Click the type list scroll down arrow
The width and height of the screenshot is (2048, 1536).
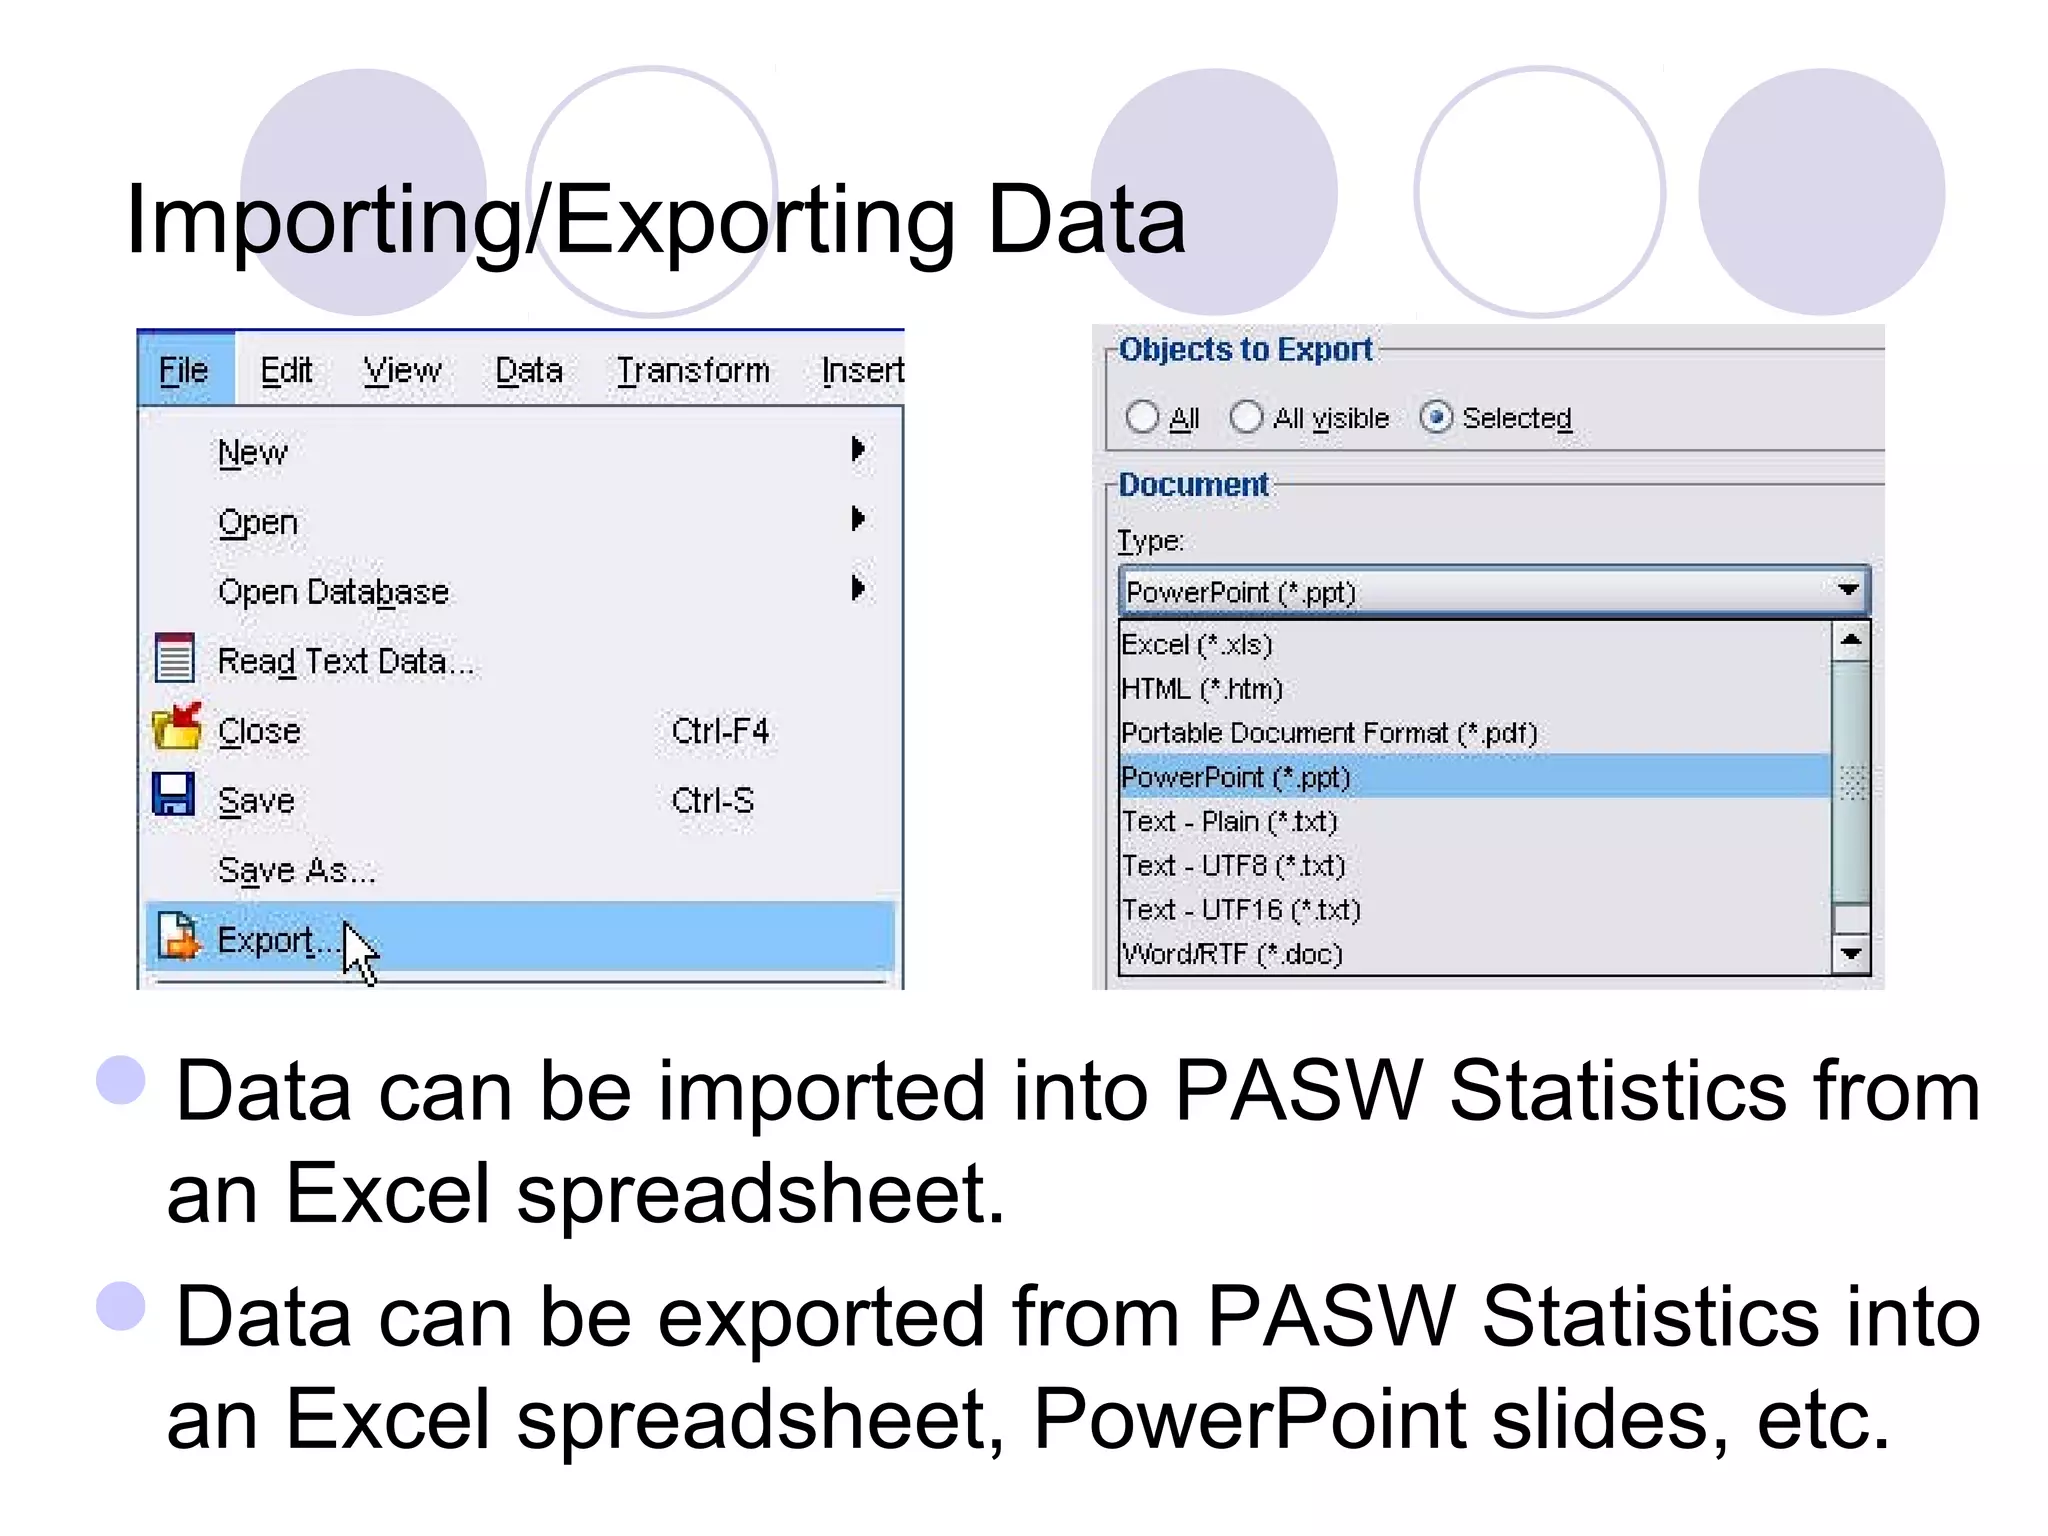[x=1850, y=953]
